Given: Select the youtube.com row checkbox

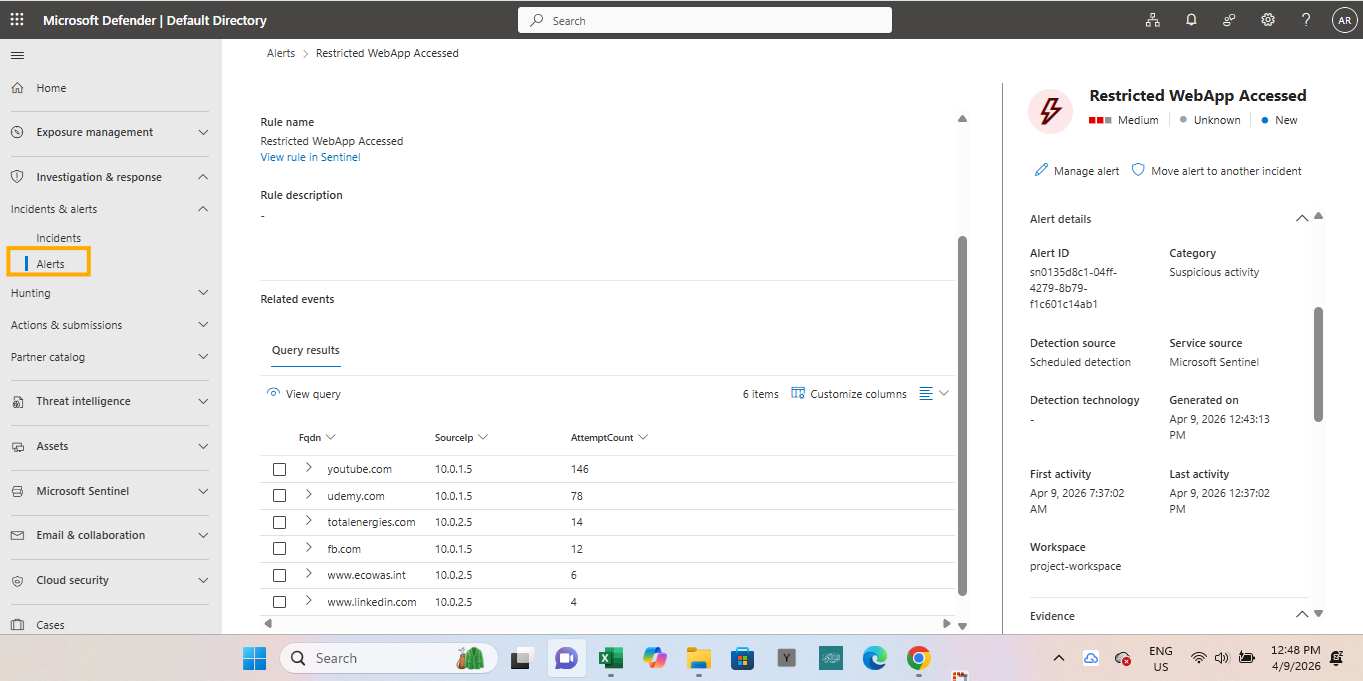Looking at the screenshot, I should point(280,469).
